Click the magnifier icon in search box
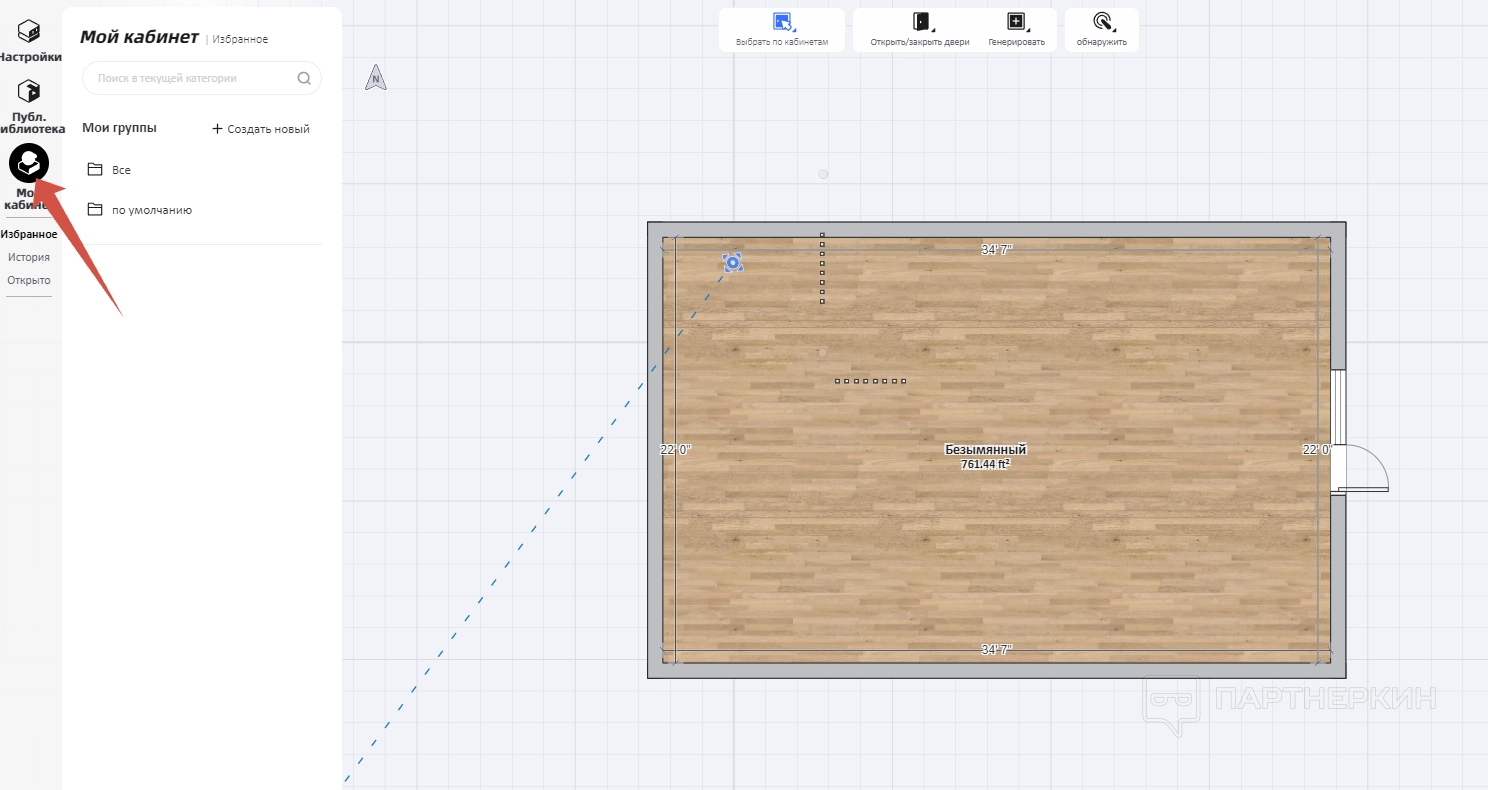This screenshot has width=1488, height=790. tap(304, 78)
